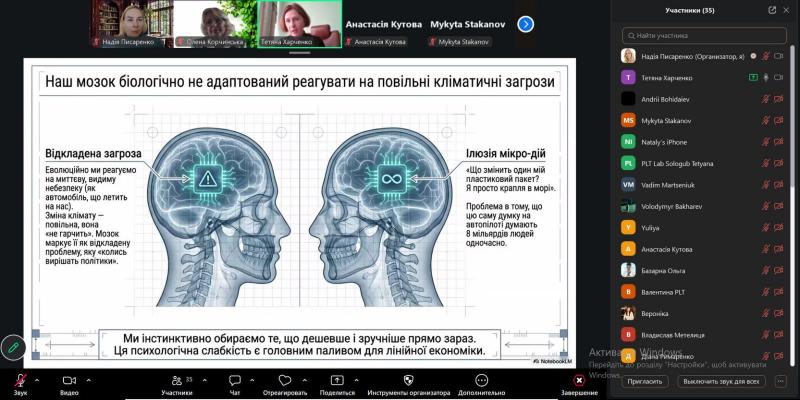
Task: Open Инструменты организатора shield icon
Action: pyautogui.click(x=408, y=381)
